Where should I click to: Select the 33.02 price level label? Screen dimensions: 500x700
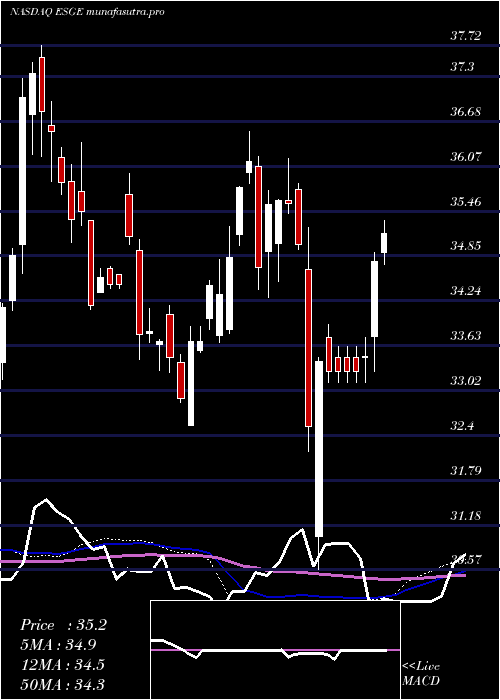coord(466,381)
